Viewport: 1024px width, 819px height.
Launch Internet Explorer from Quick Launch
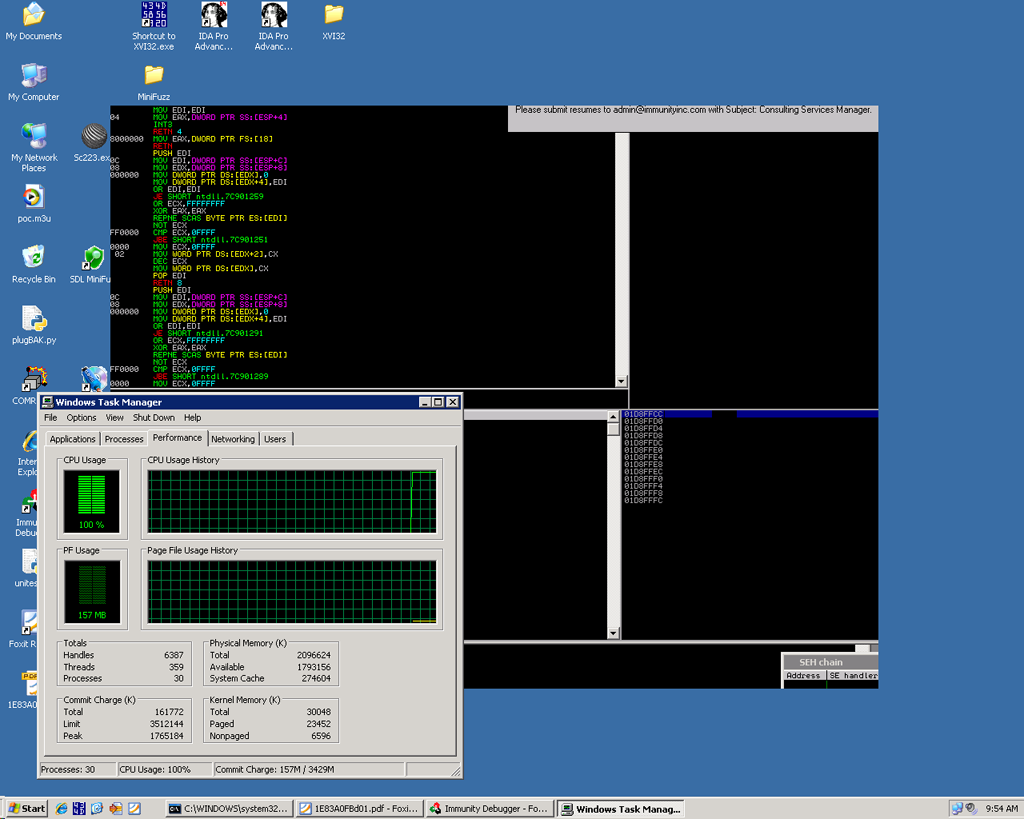tap(61, 809)
